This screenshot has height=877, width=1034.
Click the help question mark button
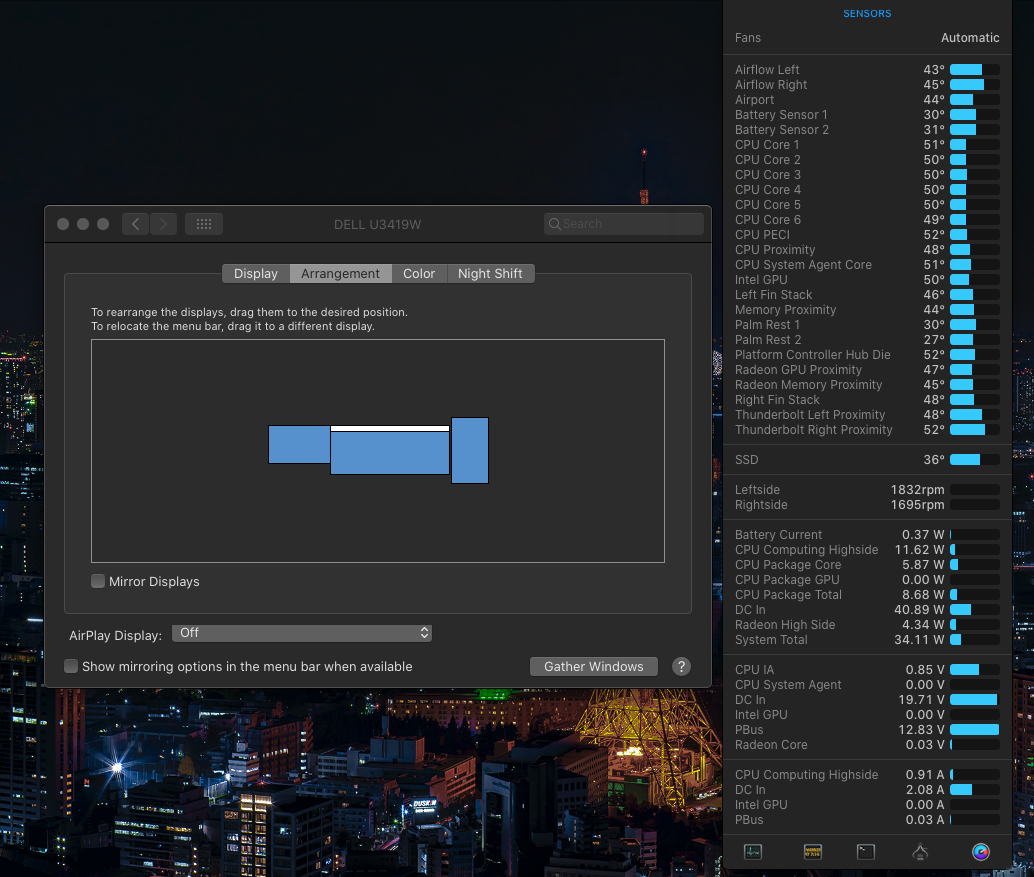(681, 667)
